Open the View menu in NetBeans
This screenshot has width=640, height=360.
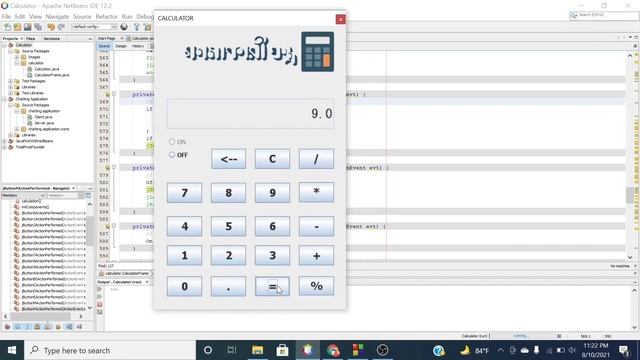point(35,17)
